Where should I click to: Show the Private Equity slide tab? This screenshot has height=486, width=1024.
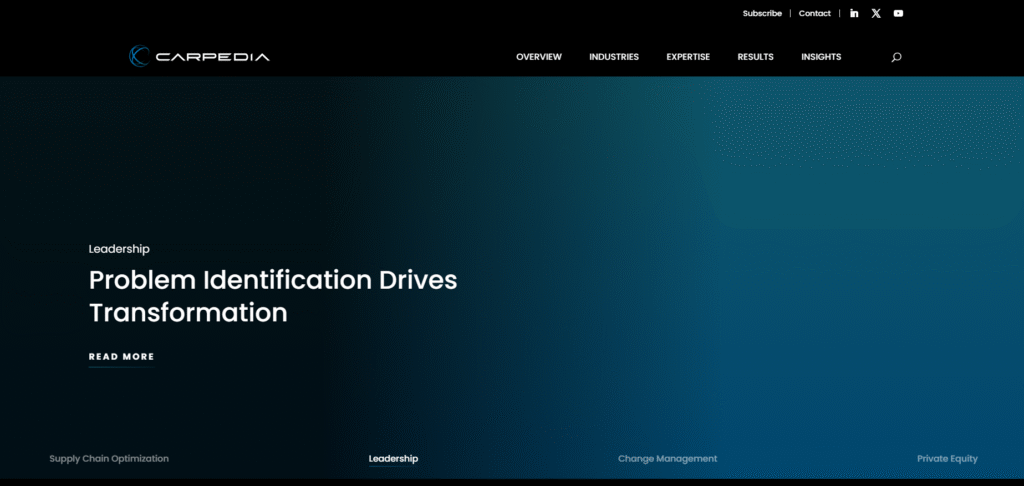click(x=947, y=458)
